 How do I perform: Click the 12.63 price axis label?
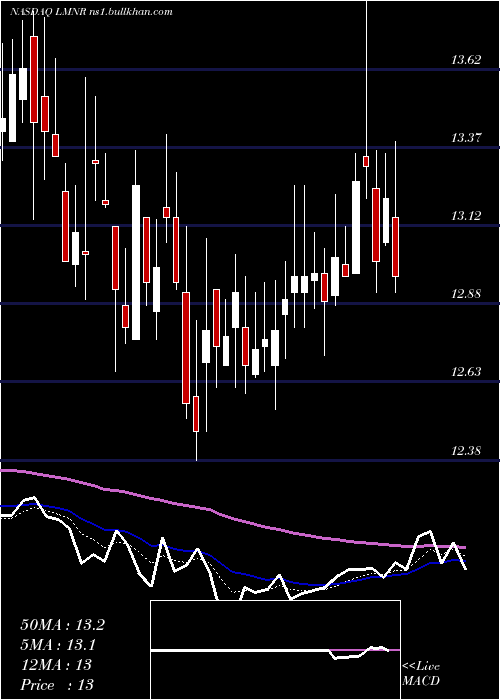[466, 372]
